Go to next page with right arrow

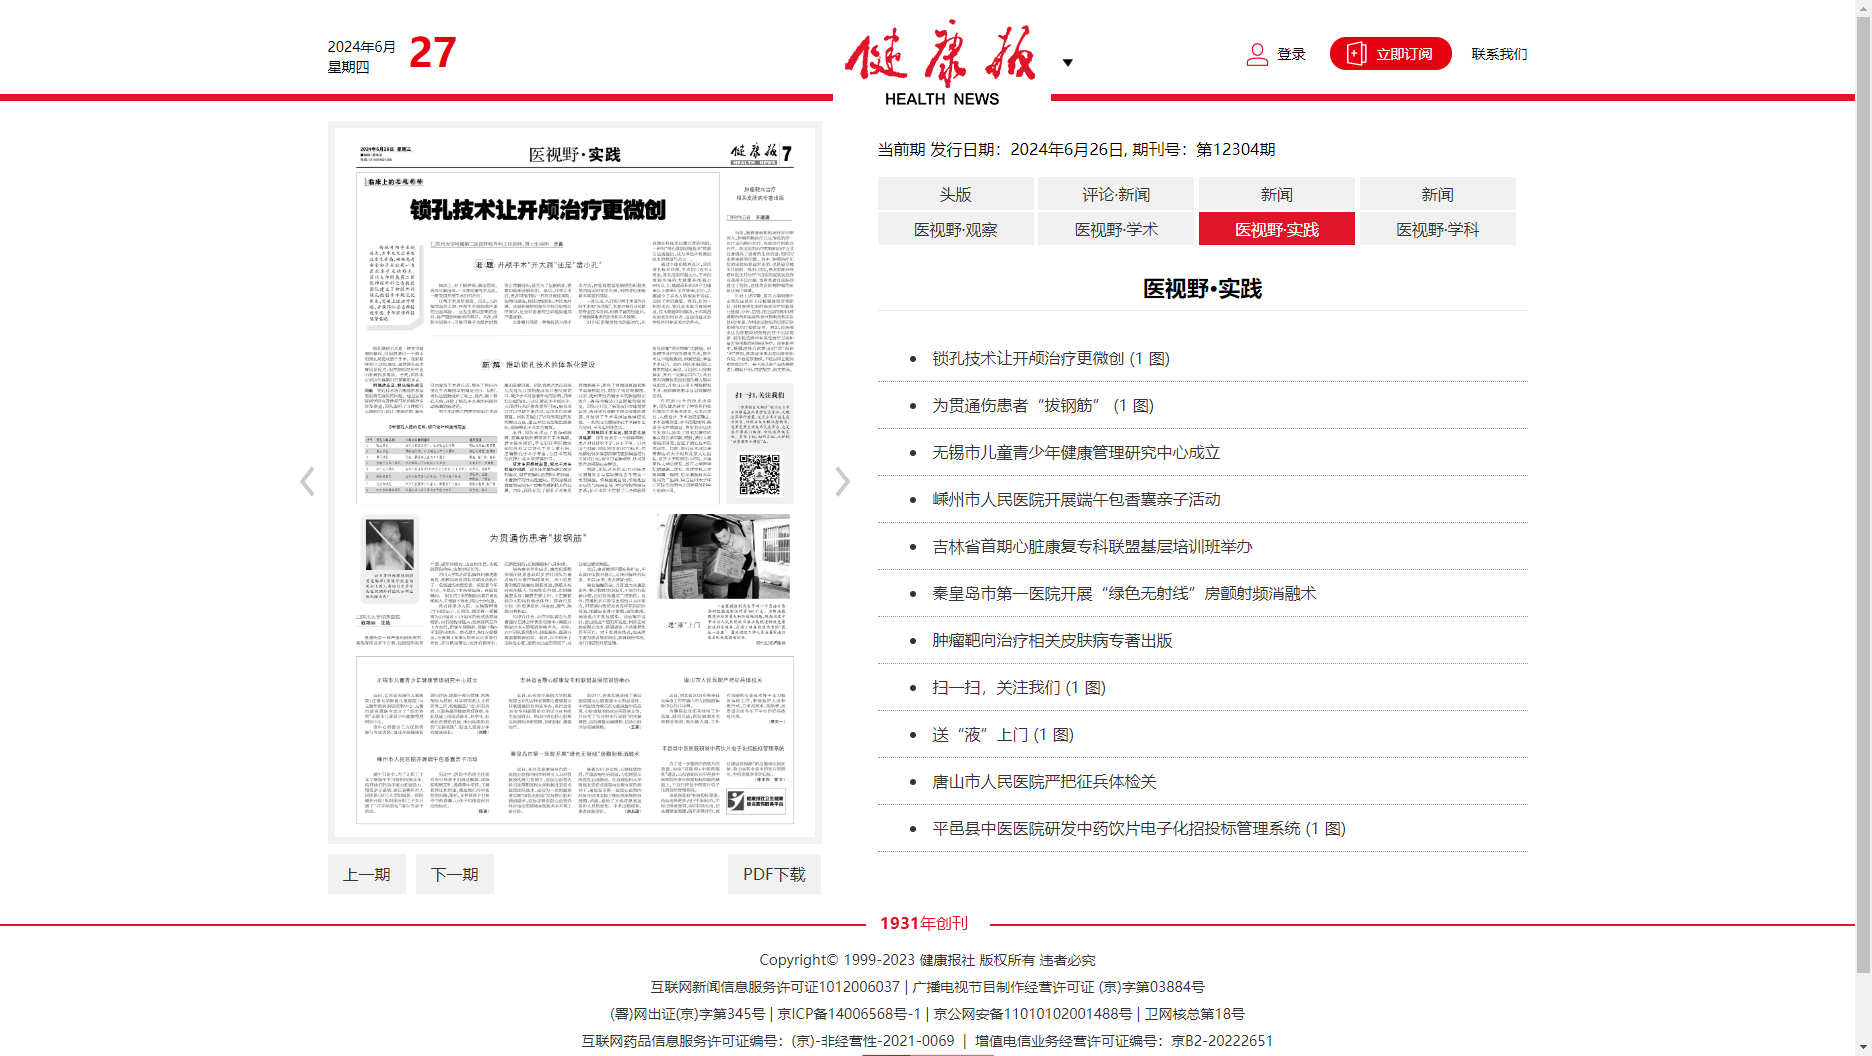pos(842,482)
